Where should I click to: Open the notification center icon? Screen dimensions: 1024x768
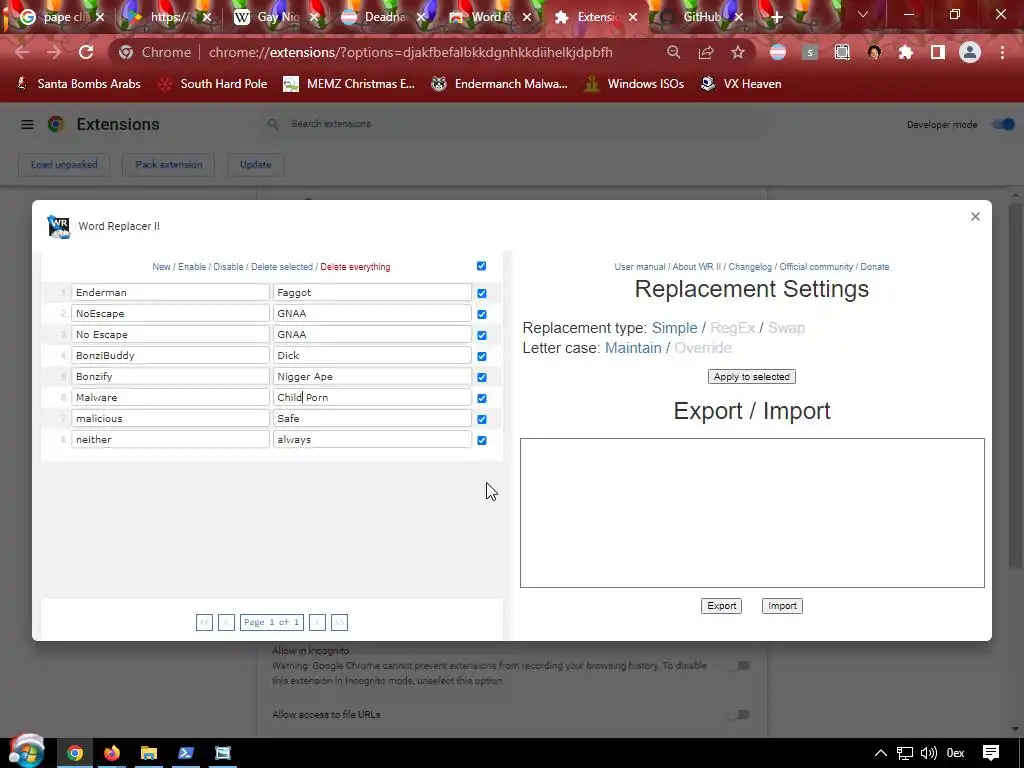click(991, 753)
